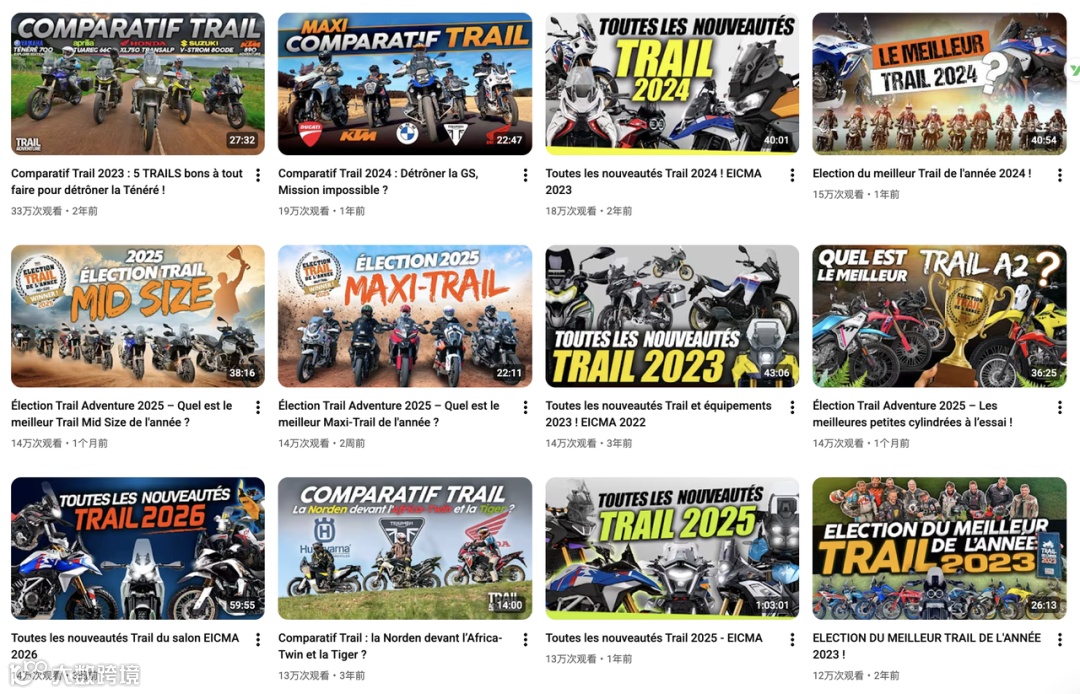Open three-dot menu for Election du meilleur Trail 2024
This screenshot has height=694, width=1080.
tap(1059, 175)
